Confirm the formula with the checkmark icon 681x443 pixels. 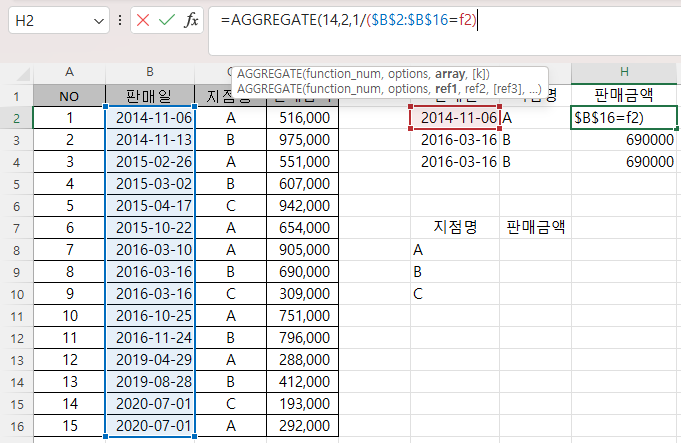pos(167,20)
